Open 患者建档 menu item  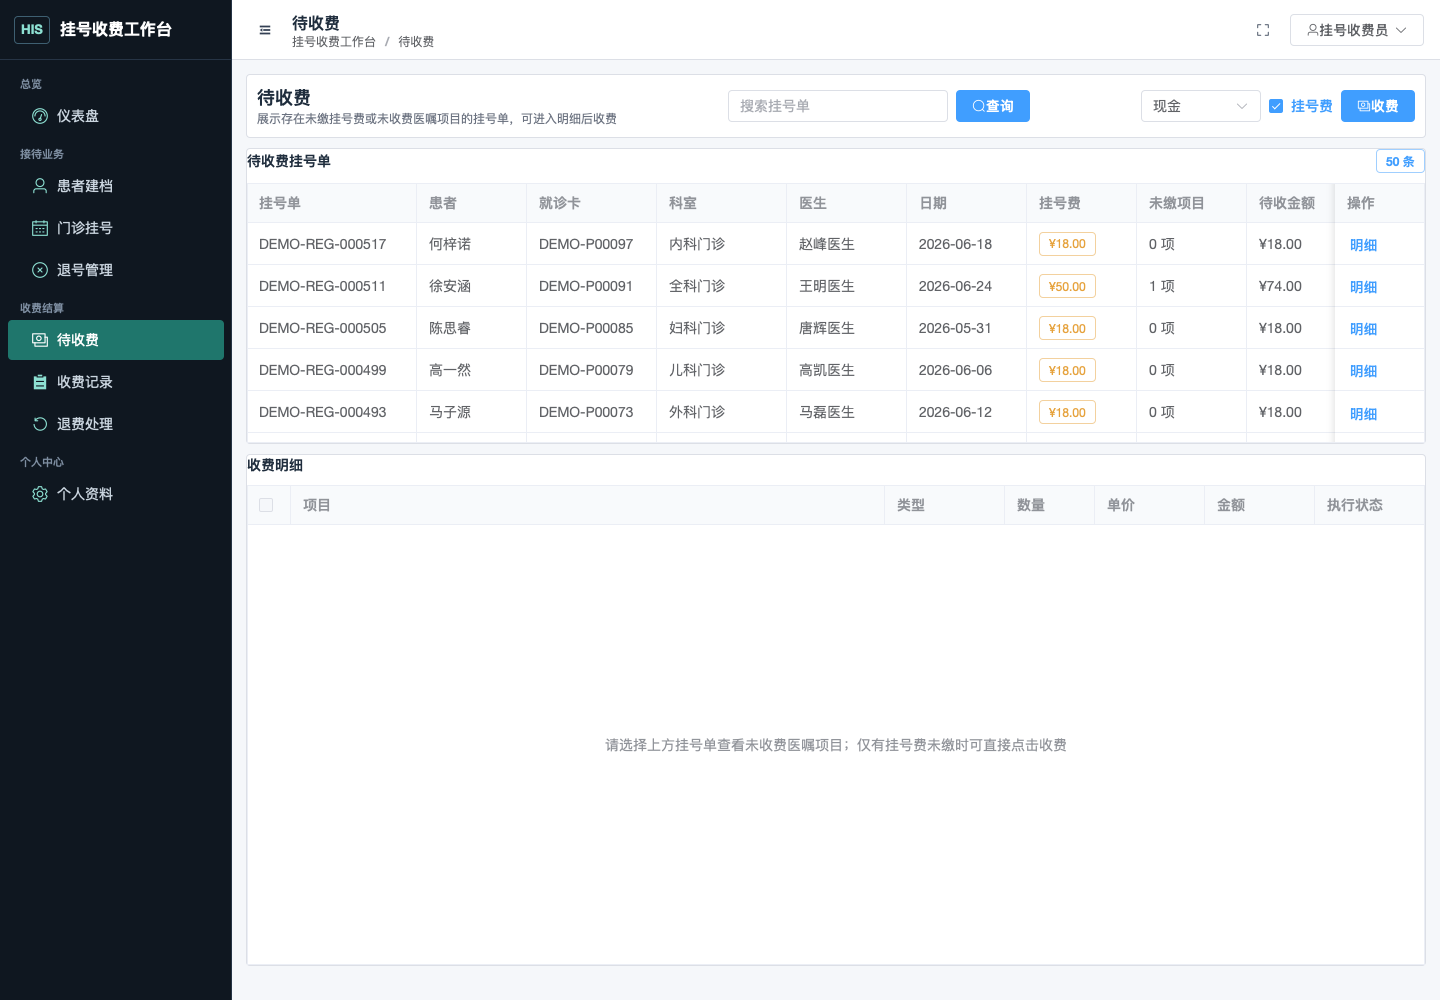pyautogui.click(x=116, y=186)
